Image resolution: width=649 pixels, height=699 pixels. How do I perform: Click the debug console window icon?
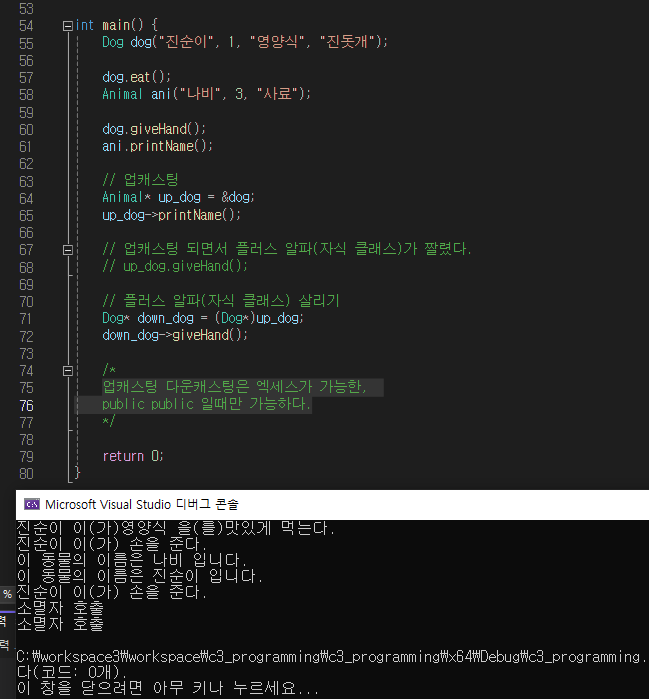32,504
